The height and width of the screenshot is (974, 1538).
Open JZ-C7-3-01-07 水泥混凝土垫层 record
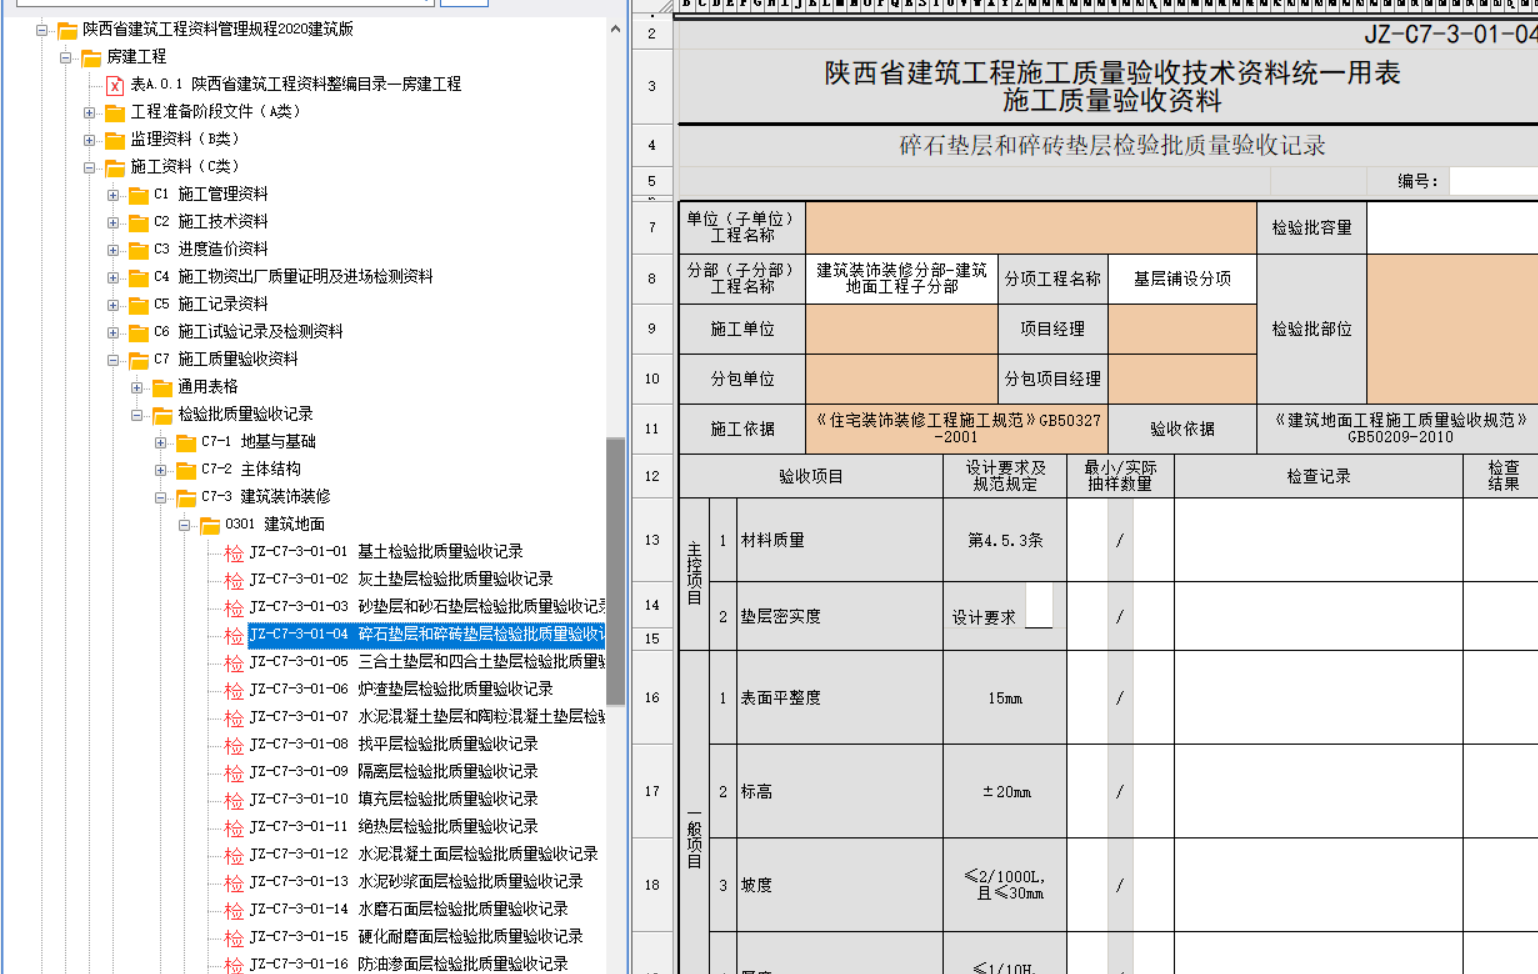[427, 717]
